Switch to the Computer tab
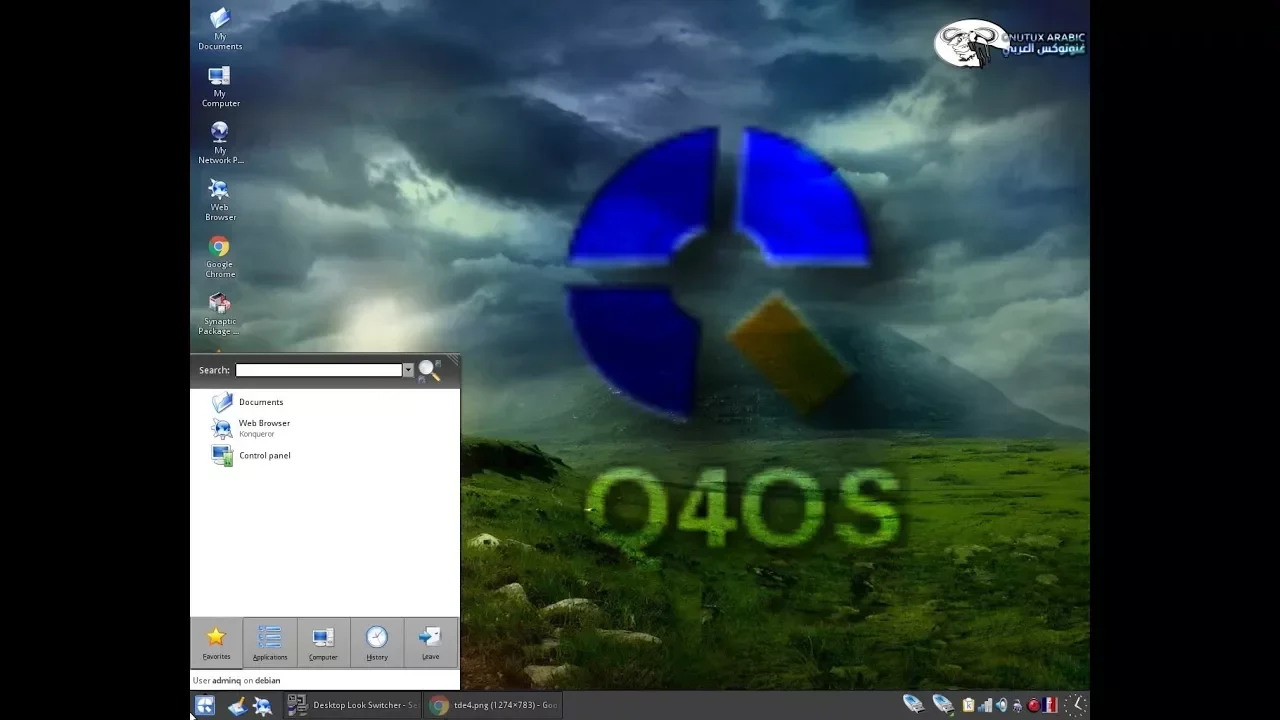 [323, 642]
